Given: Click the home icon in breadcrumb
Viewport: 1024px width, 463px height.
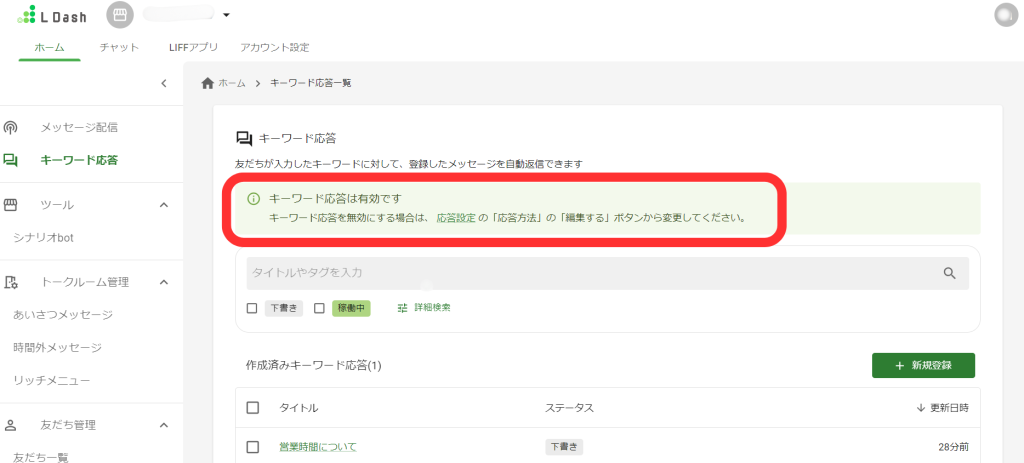Looking at the screenshot, I should tap(208, 83).
